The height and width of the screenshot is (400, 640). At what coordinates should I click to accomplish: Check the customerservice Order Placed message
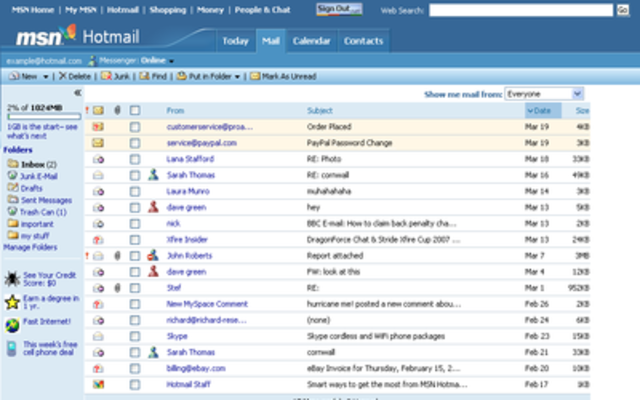point(135,127)
